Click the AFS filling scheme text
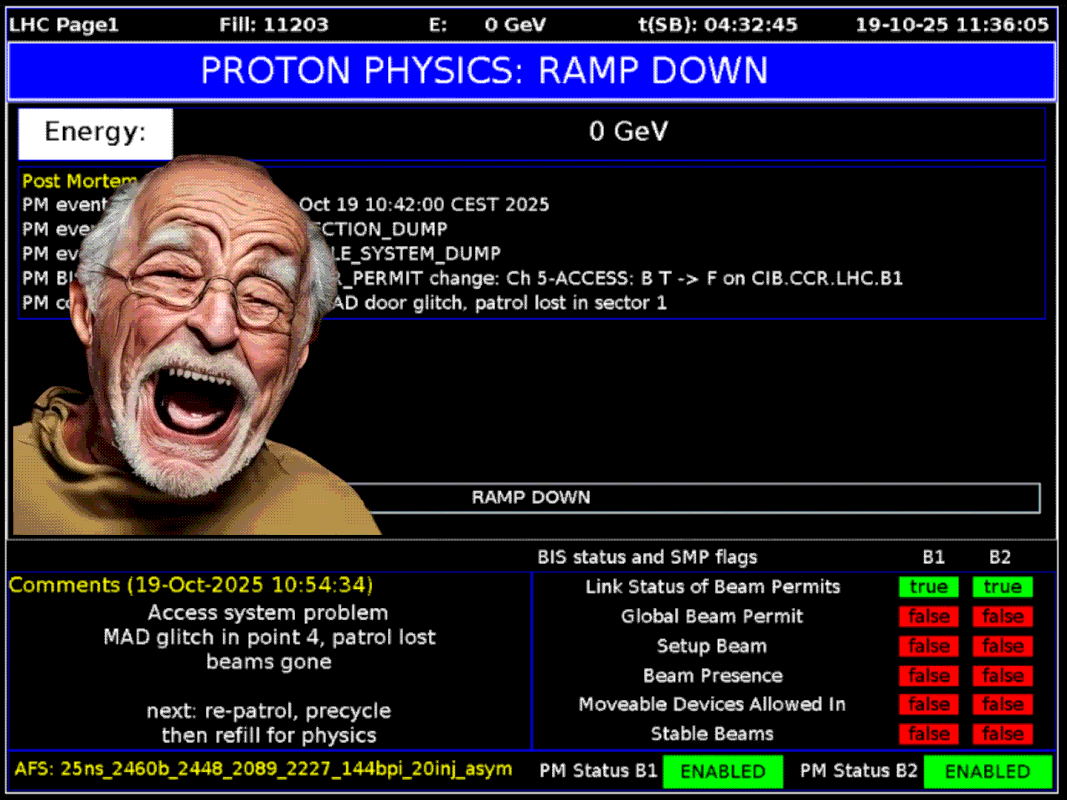 pyautogui.click(x=263, y=769)
